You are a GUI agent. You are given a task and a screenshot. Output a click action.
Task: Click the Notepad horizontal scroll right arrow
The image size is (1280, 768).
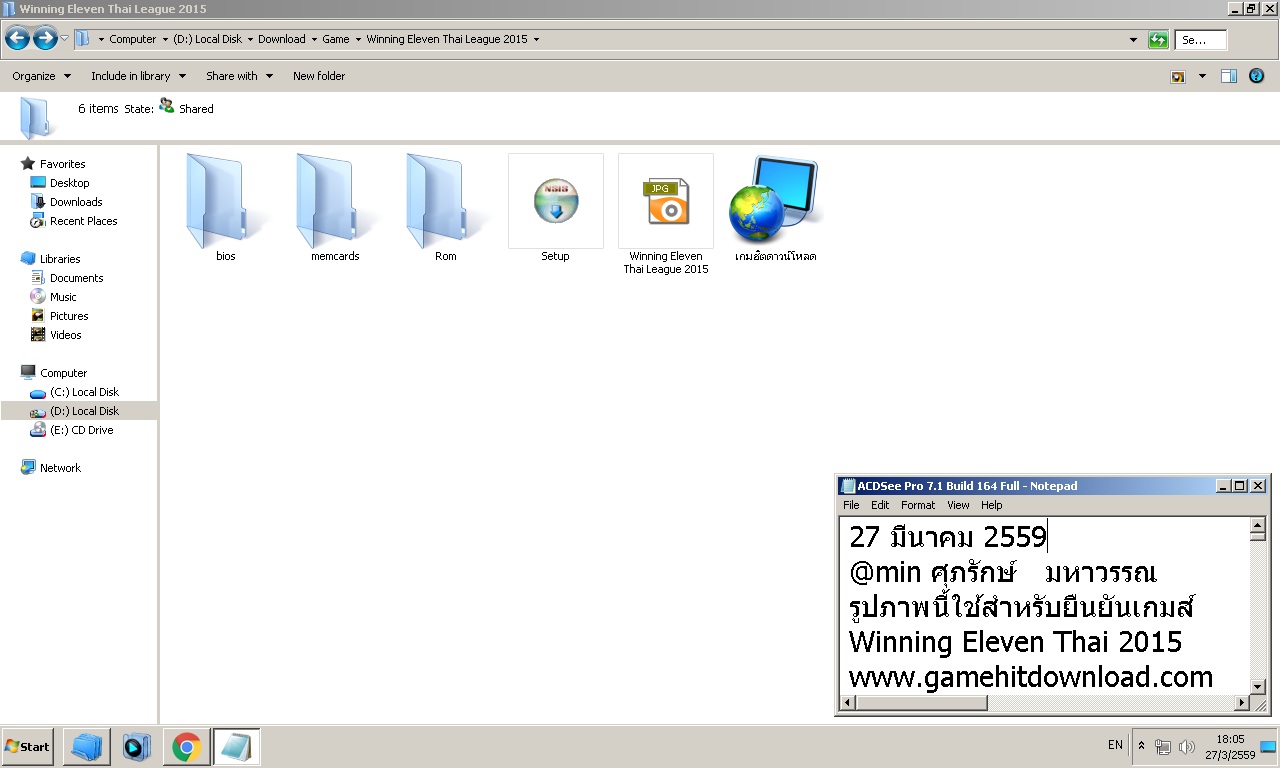(x=1242, y=703)
